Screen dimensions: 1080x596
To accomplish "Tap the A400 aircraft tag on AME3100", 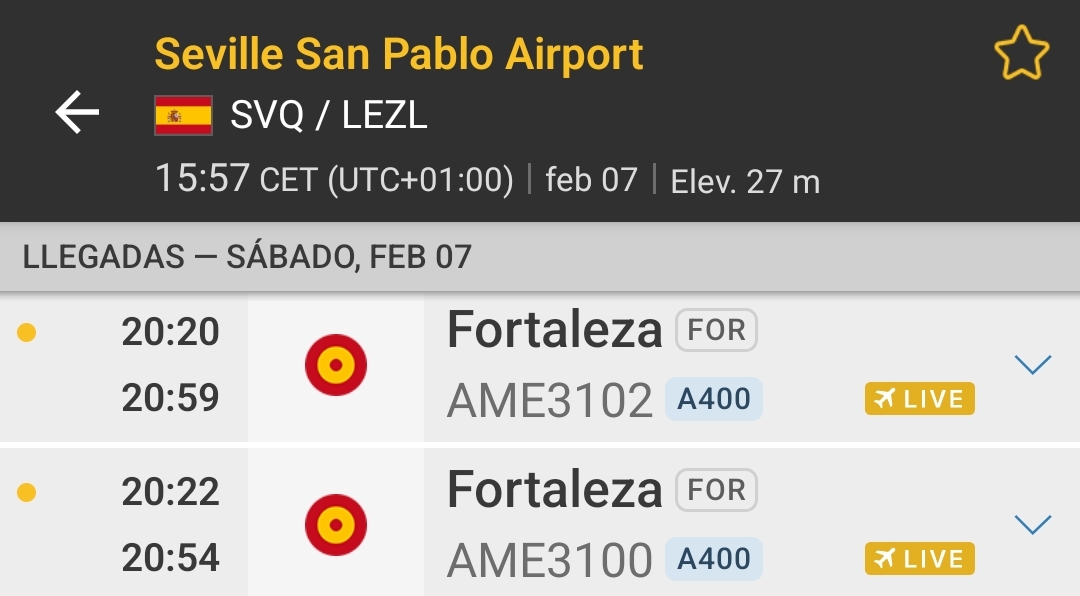I will pyautogui.click(x=714, y=559).
